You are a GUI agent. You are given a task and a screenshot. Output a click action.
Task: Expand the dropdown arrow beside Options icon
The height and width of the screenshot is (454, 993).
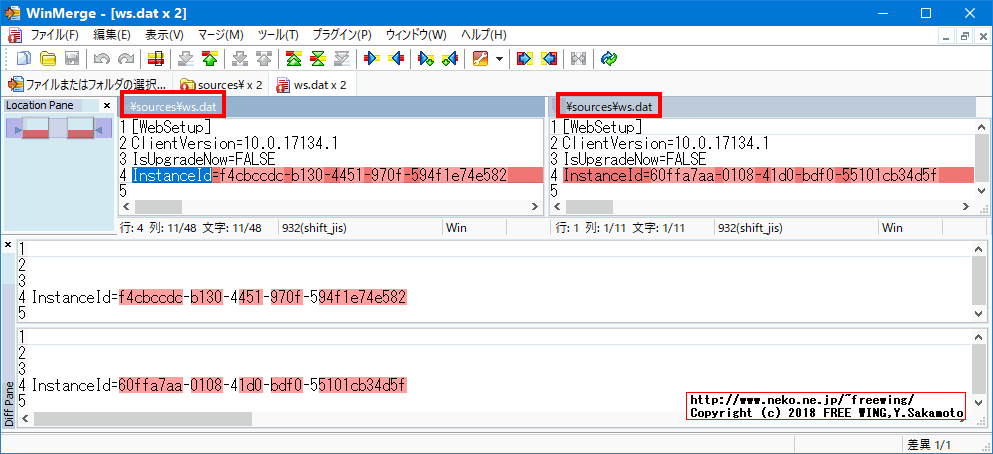pos(499,59)
